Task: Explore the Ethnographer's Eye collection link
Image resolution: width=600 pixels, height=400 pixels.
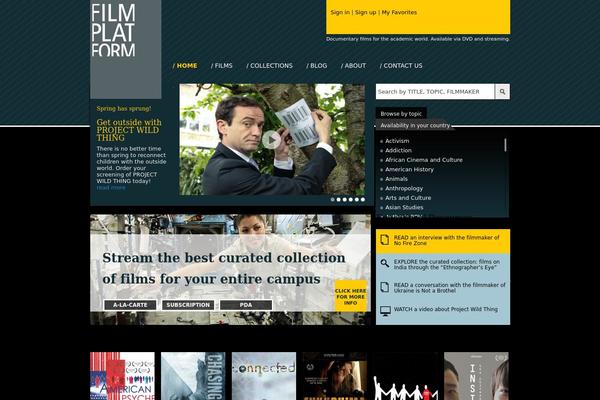Action: pos(447,264)
